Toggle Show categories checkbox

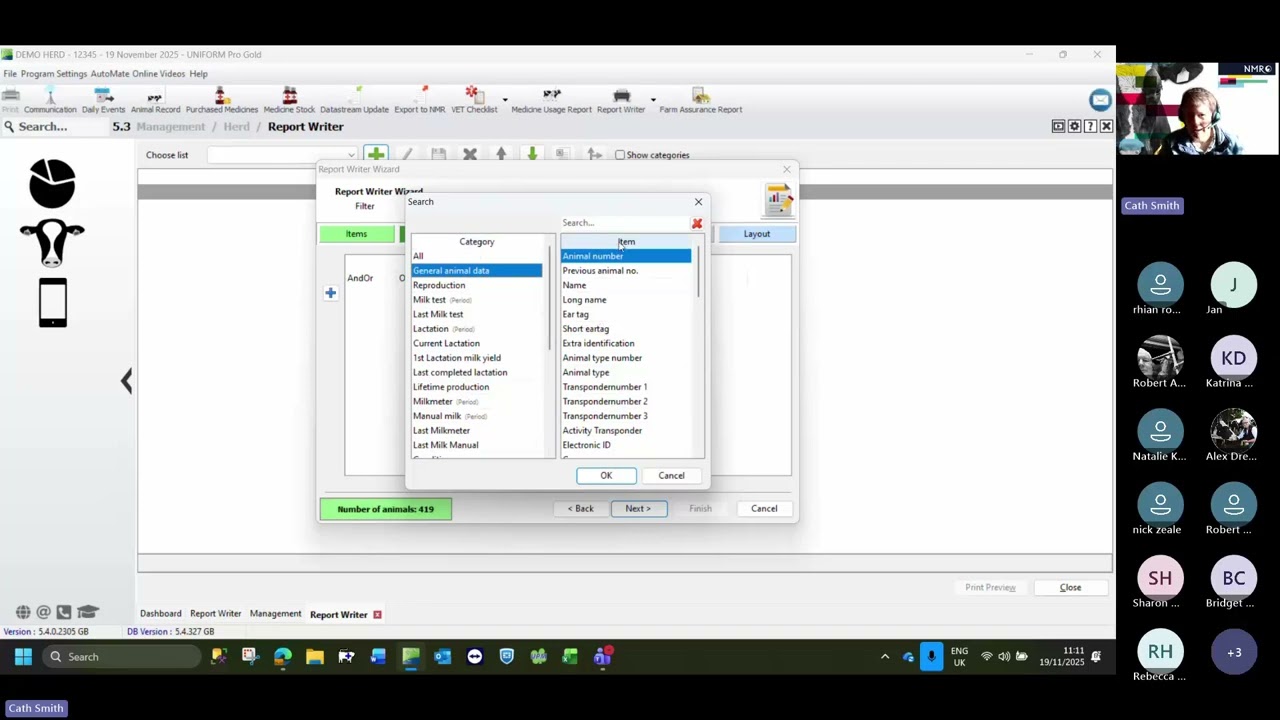pos(620,155)
